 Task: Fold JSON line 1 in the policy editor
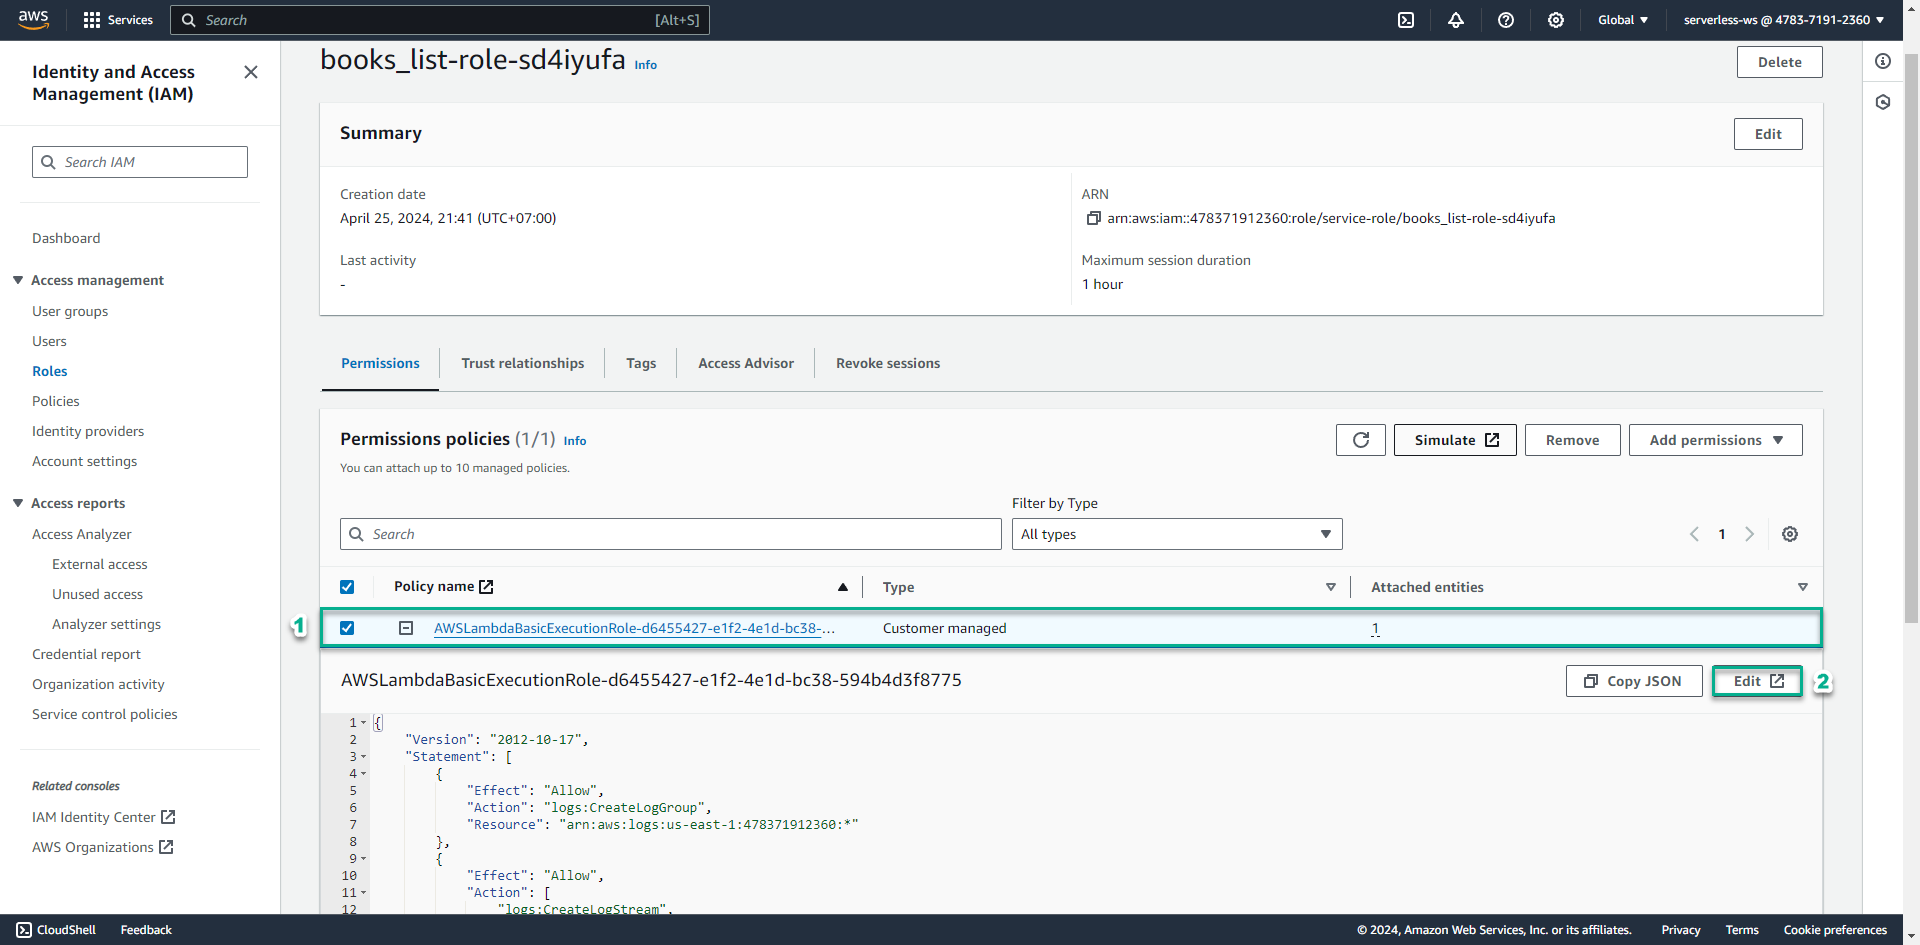(364, 722)
